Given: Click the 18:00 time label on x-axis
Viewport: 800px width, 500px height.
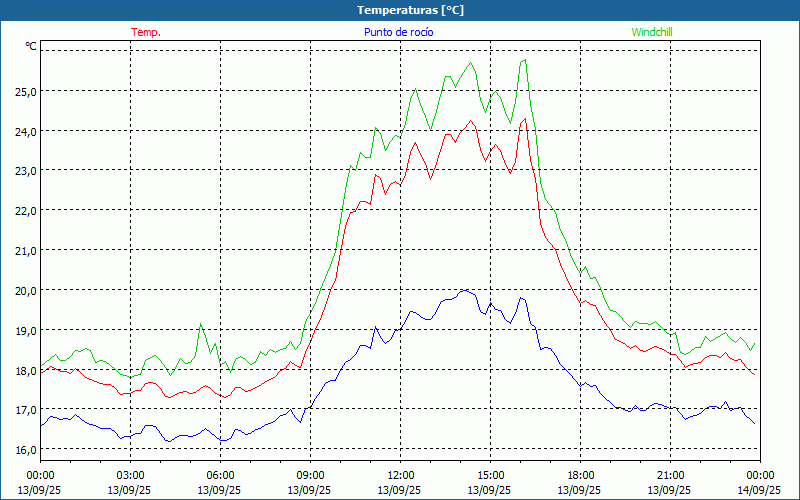Looking at the screenshot, I should click(x=581, y=475).
